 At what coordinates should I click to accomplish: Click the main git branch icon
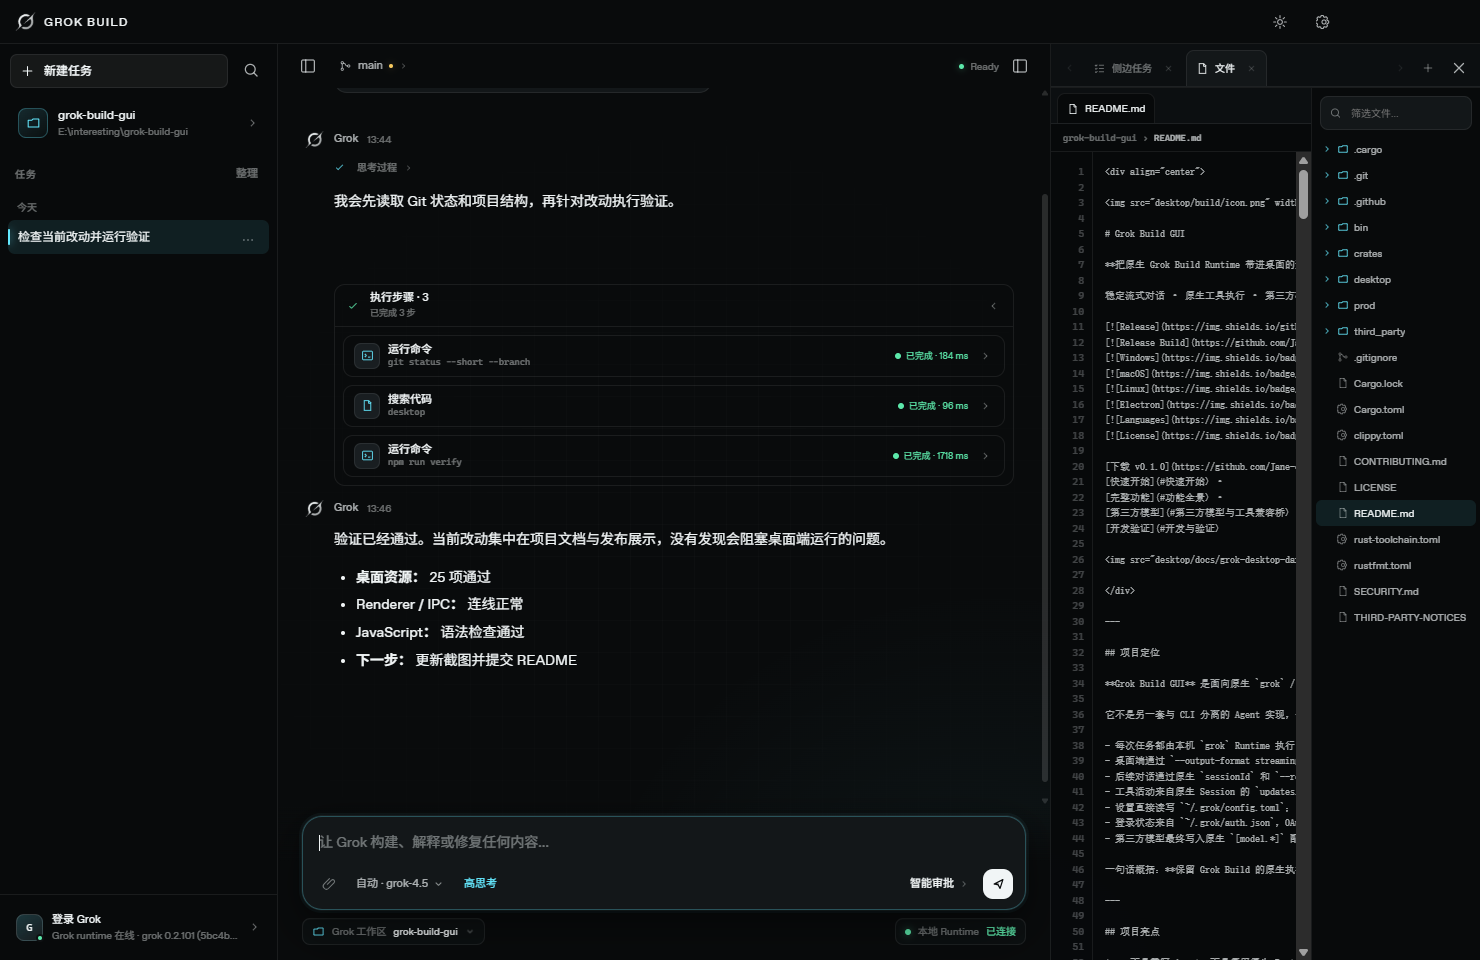[x=345, y=66]
